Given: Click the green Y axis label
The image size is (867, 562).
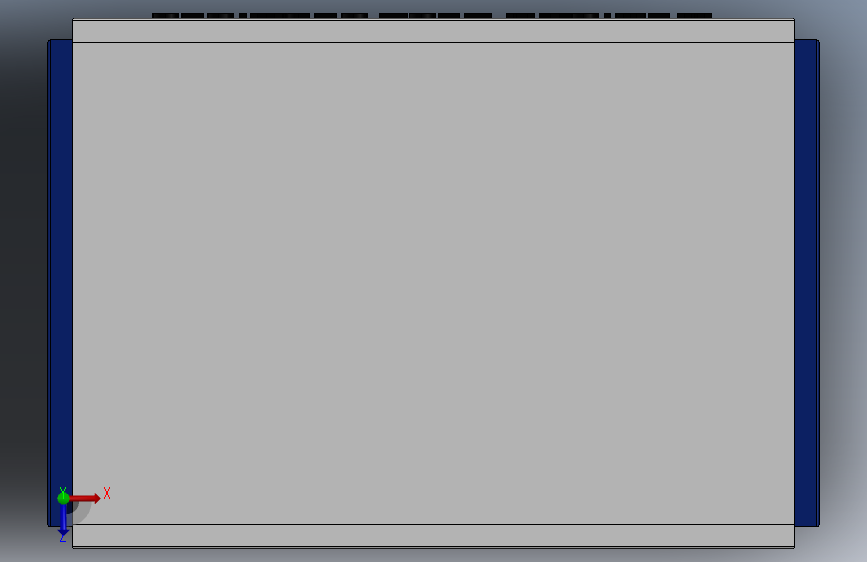Looking at the screenshot, I should pyautogui.click(x=62, y=490).
